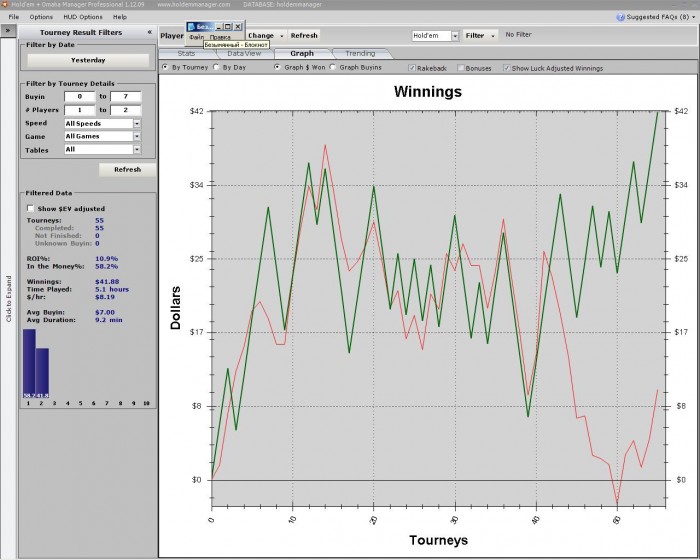This screenshot has width=700, height=560.
Task: Click the # Players minimum field
Action: [x=79, y=110]
